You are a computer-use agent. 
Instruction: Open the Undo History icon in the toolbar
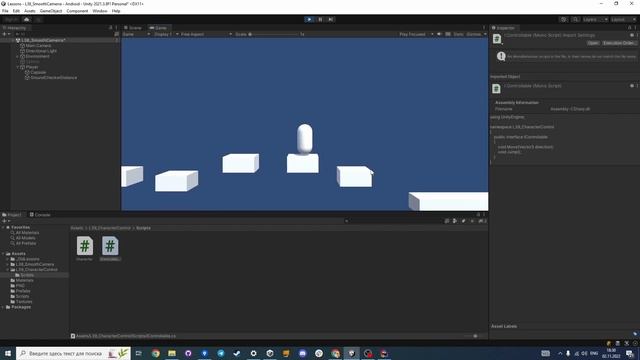pos(564,19)
